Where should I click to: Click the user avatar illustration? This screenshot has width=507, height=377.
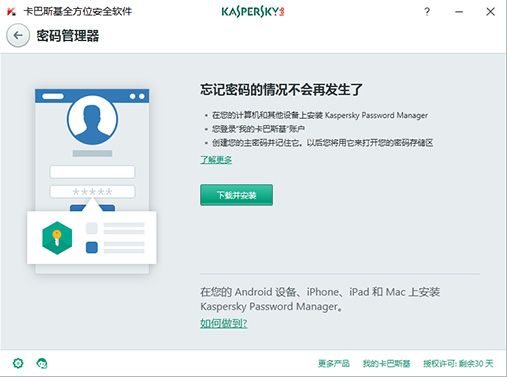92,120
